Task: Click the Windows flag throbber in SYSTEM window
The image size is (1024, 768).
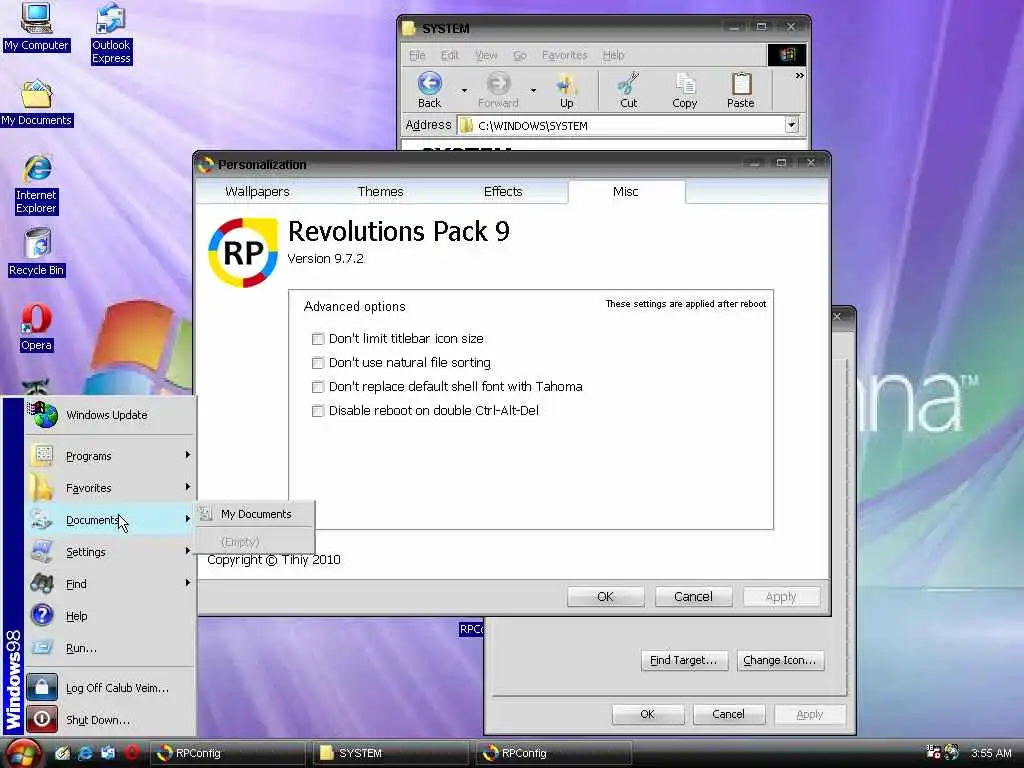Action: [786, 55]
